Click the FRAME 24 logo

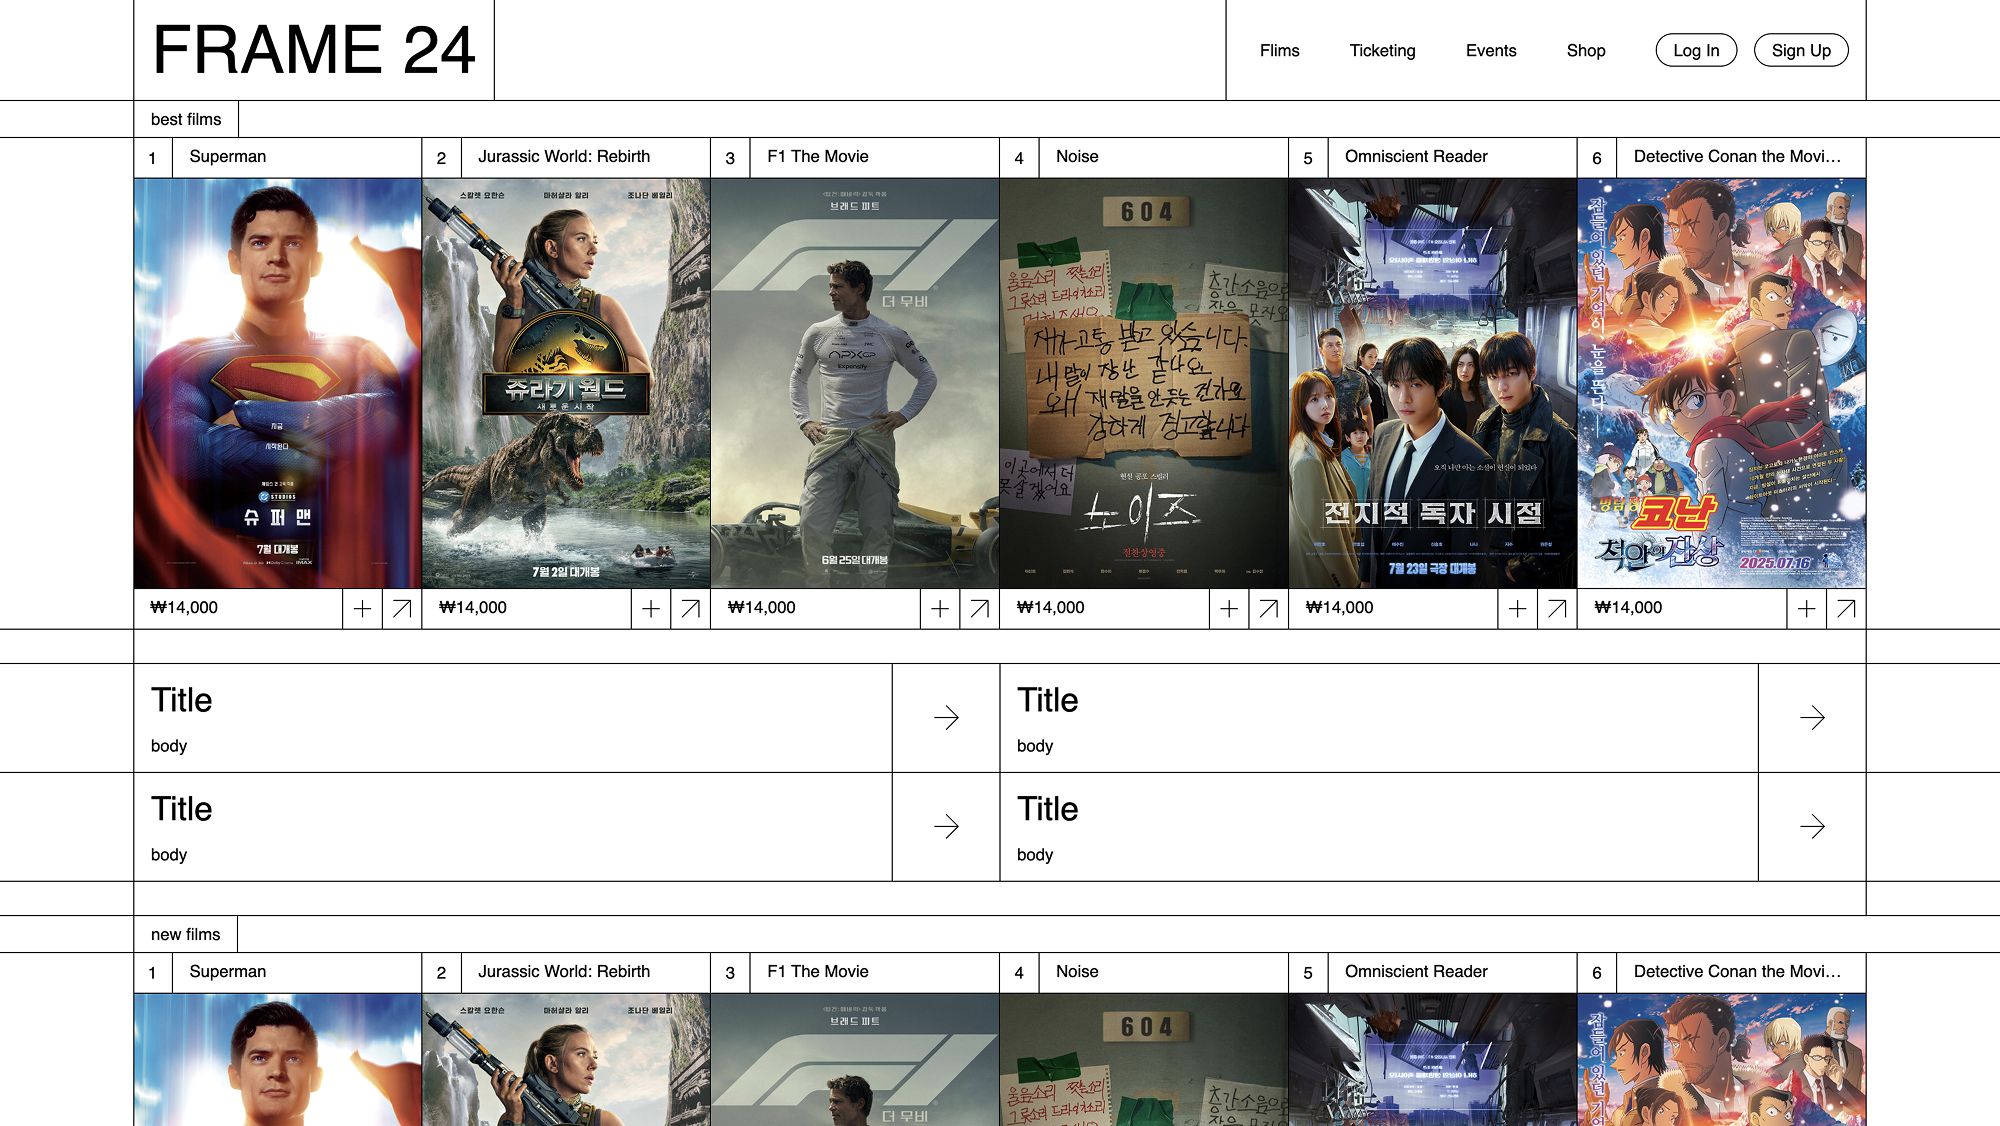click(314, 50)
